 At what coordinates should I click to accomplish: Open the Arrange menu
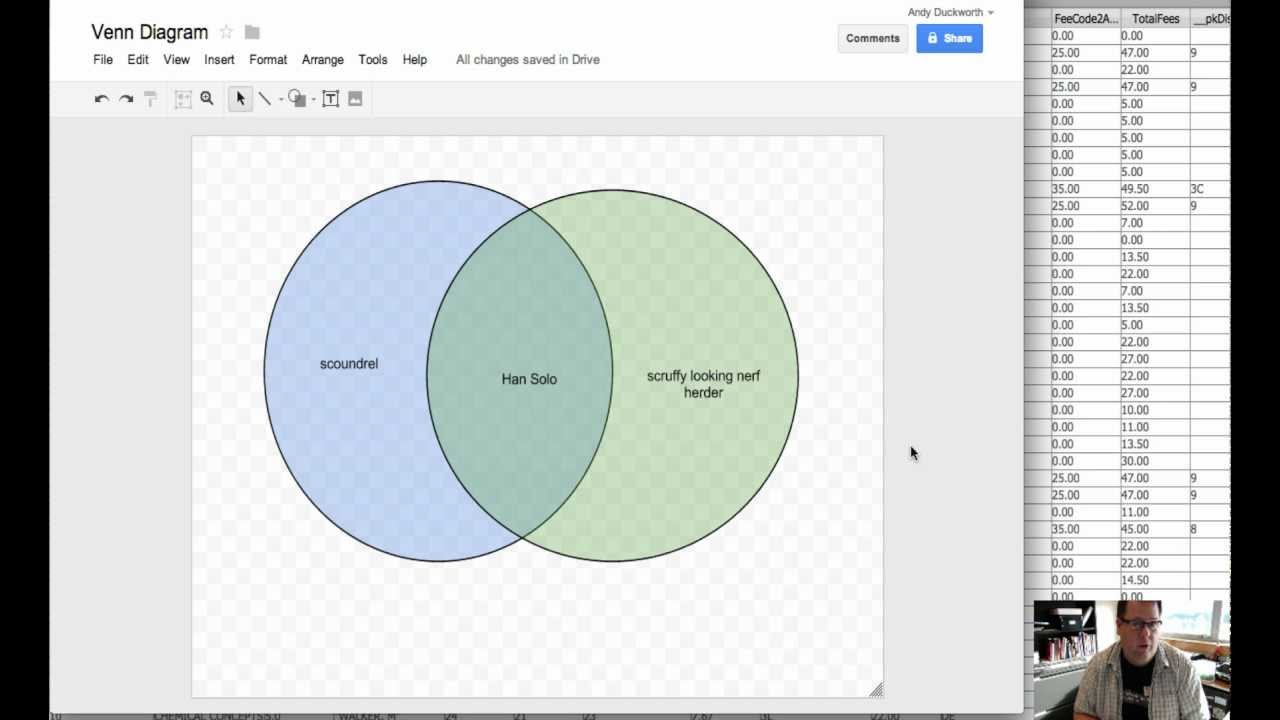pos(322,60)
